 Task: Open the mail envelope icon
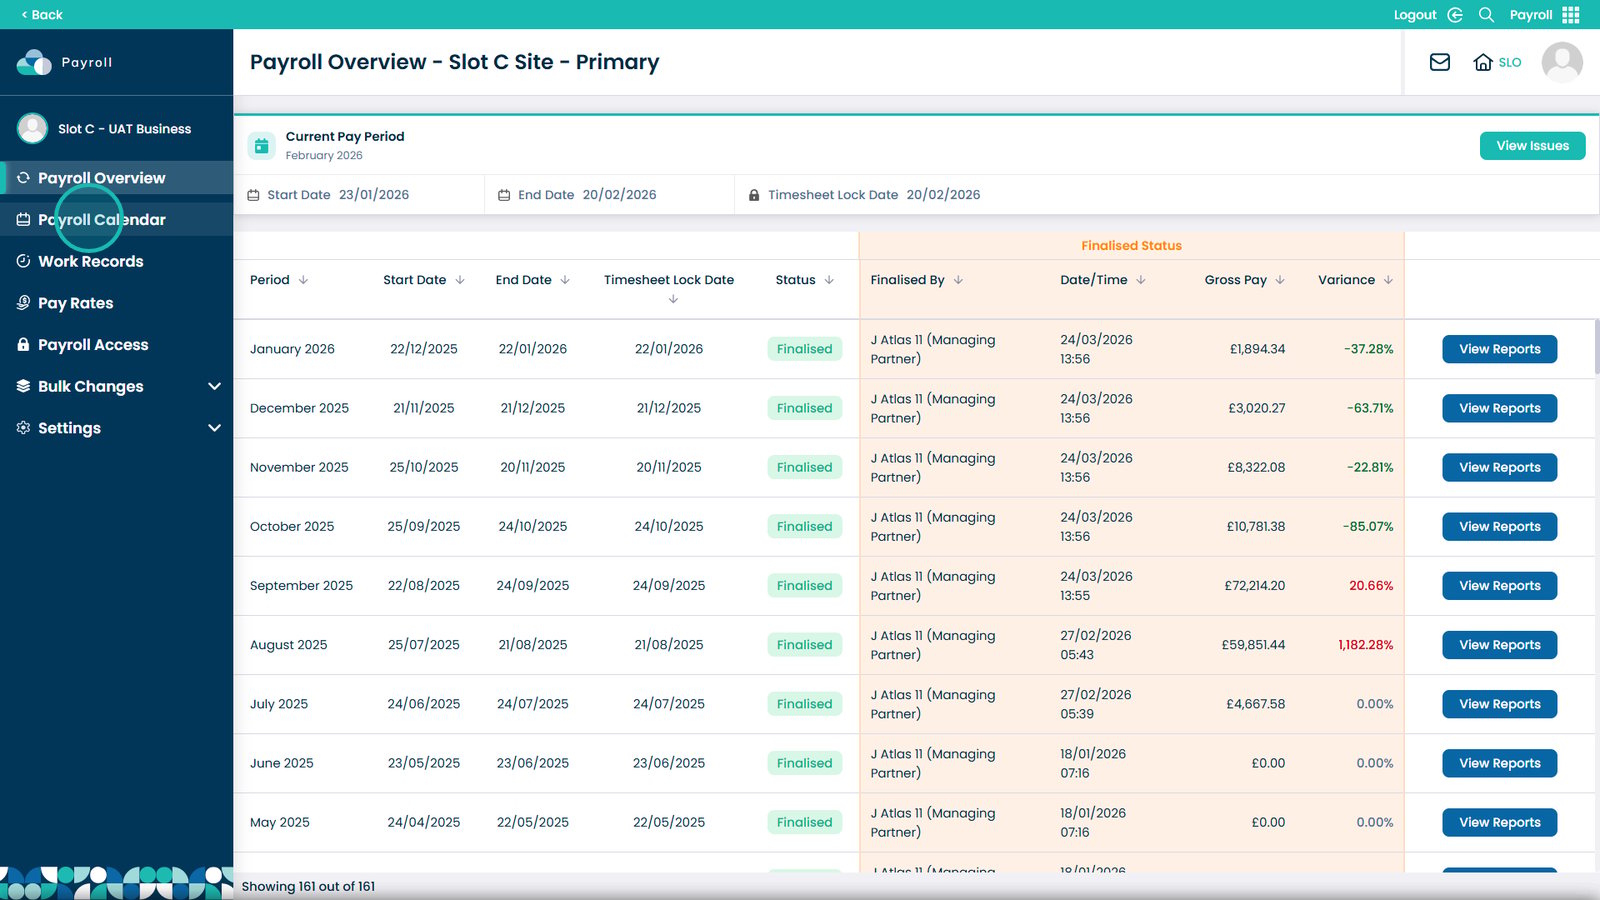[x=1440, y=62]
